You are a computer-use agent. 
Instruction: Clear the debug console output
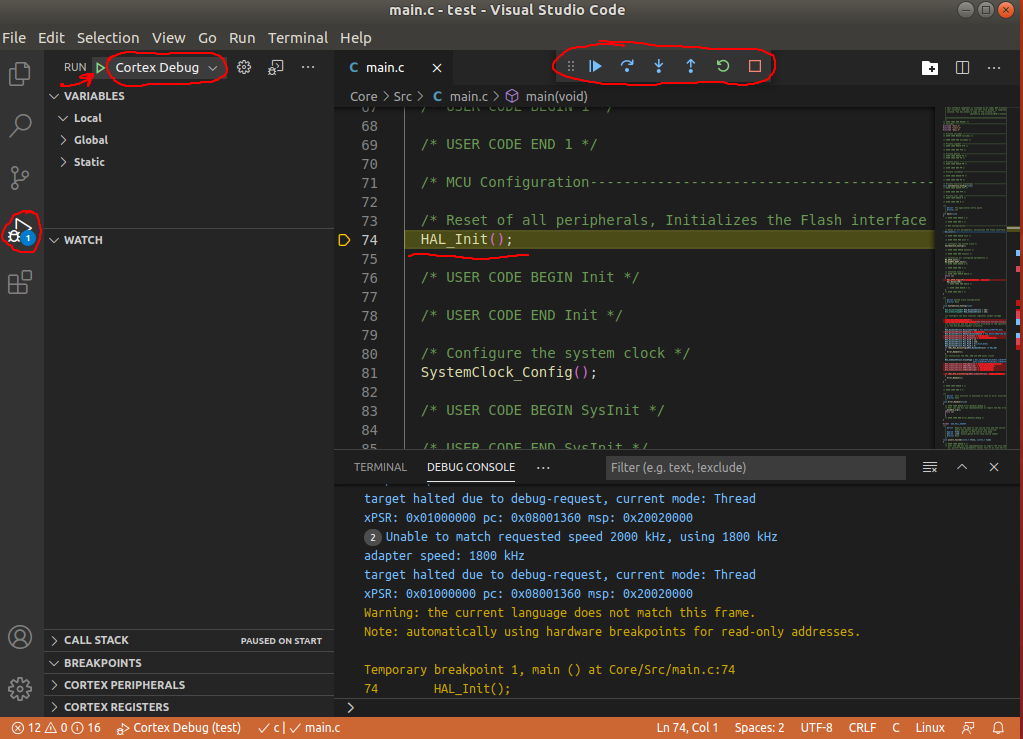(x=930, y=467)
